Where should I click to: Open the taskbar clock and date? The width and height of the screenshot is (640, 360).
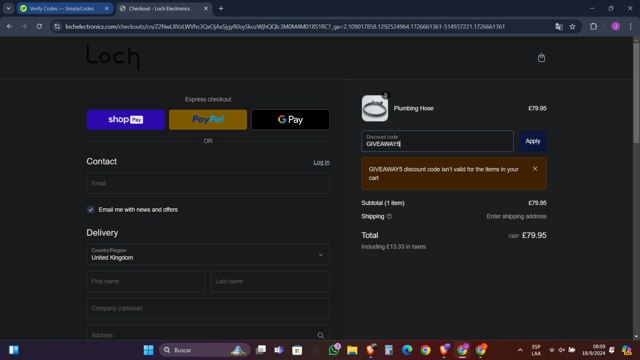coord(593,350)
